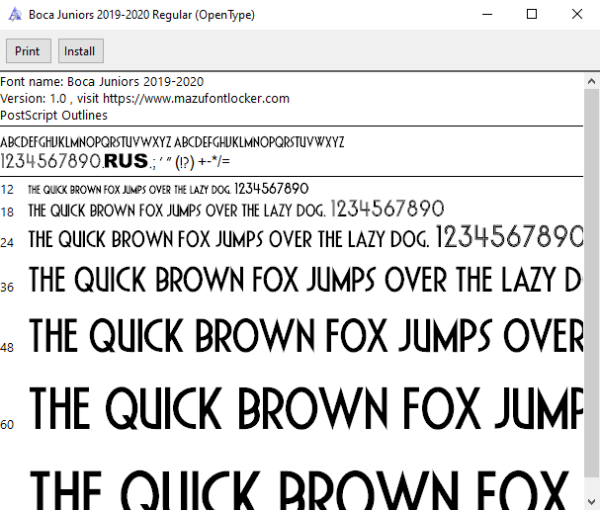Click the 36 point size label
The width and height of the screenshot is (600, 510).
click(x=7, y=287)
